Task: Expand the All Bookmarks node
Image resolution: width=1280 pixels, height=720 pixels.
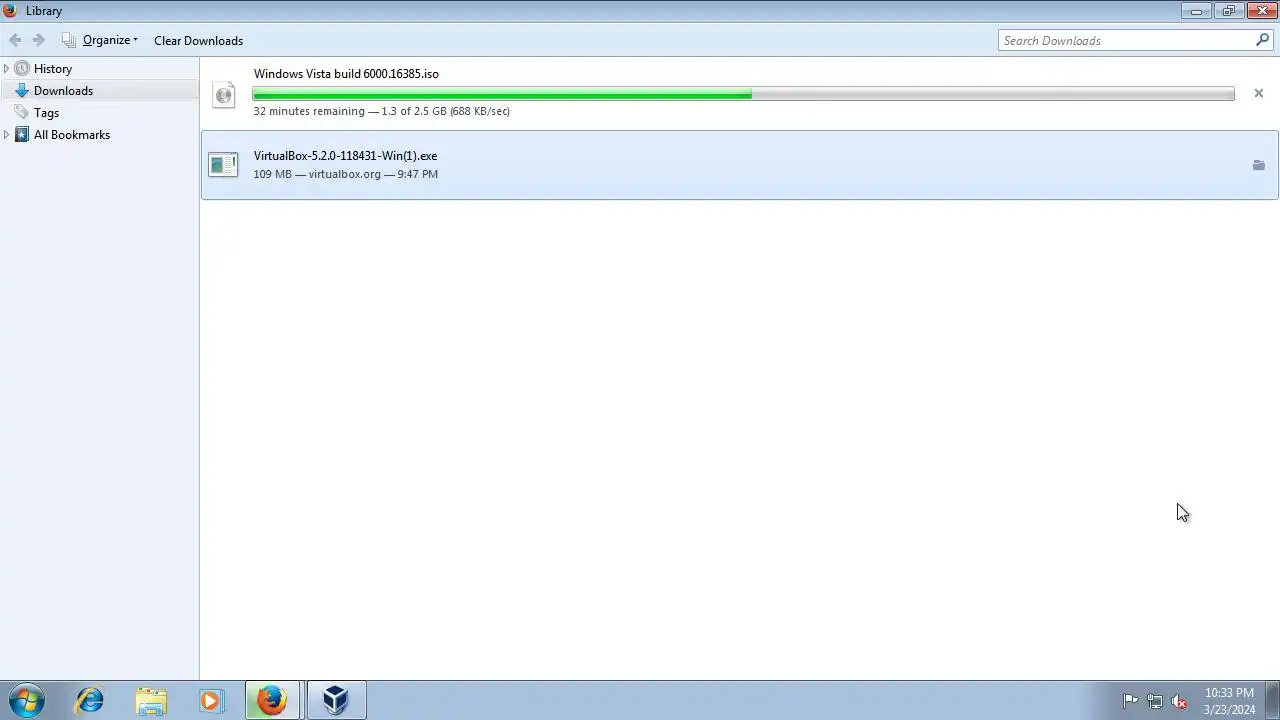Action: (x=7, y=134)
